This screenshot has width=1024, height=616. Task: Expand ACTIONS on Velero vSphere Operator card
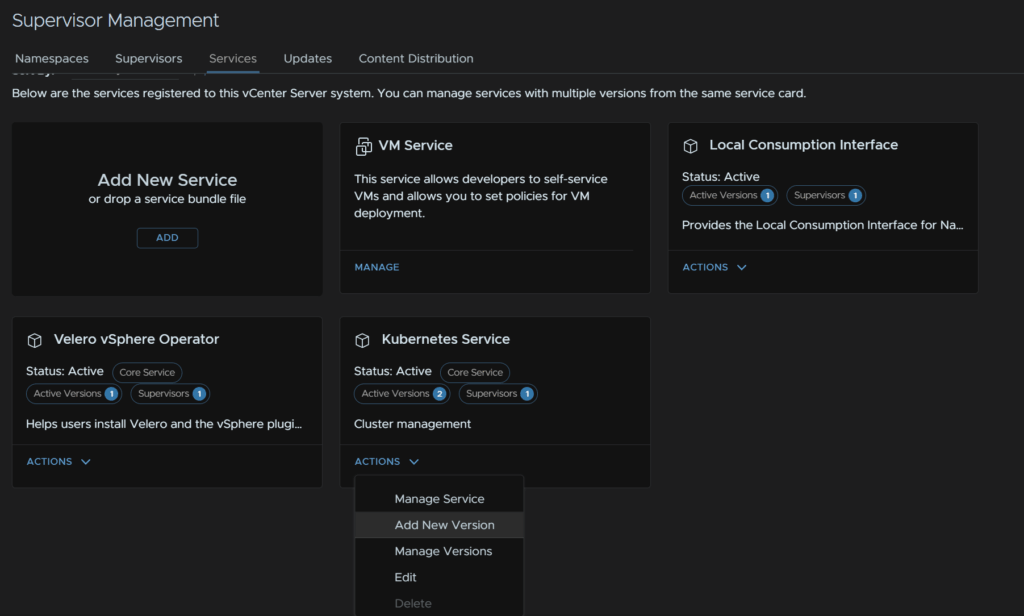coord(59,461)
